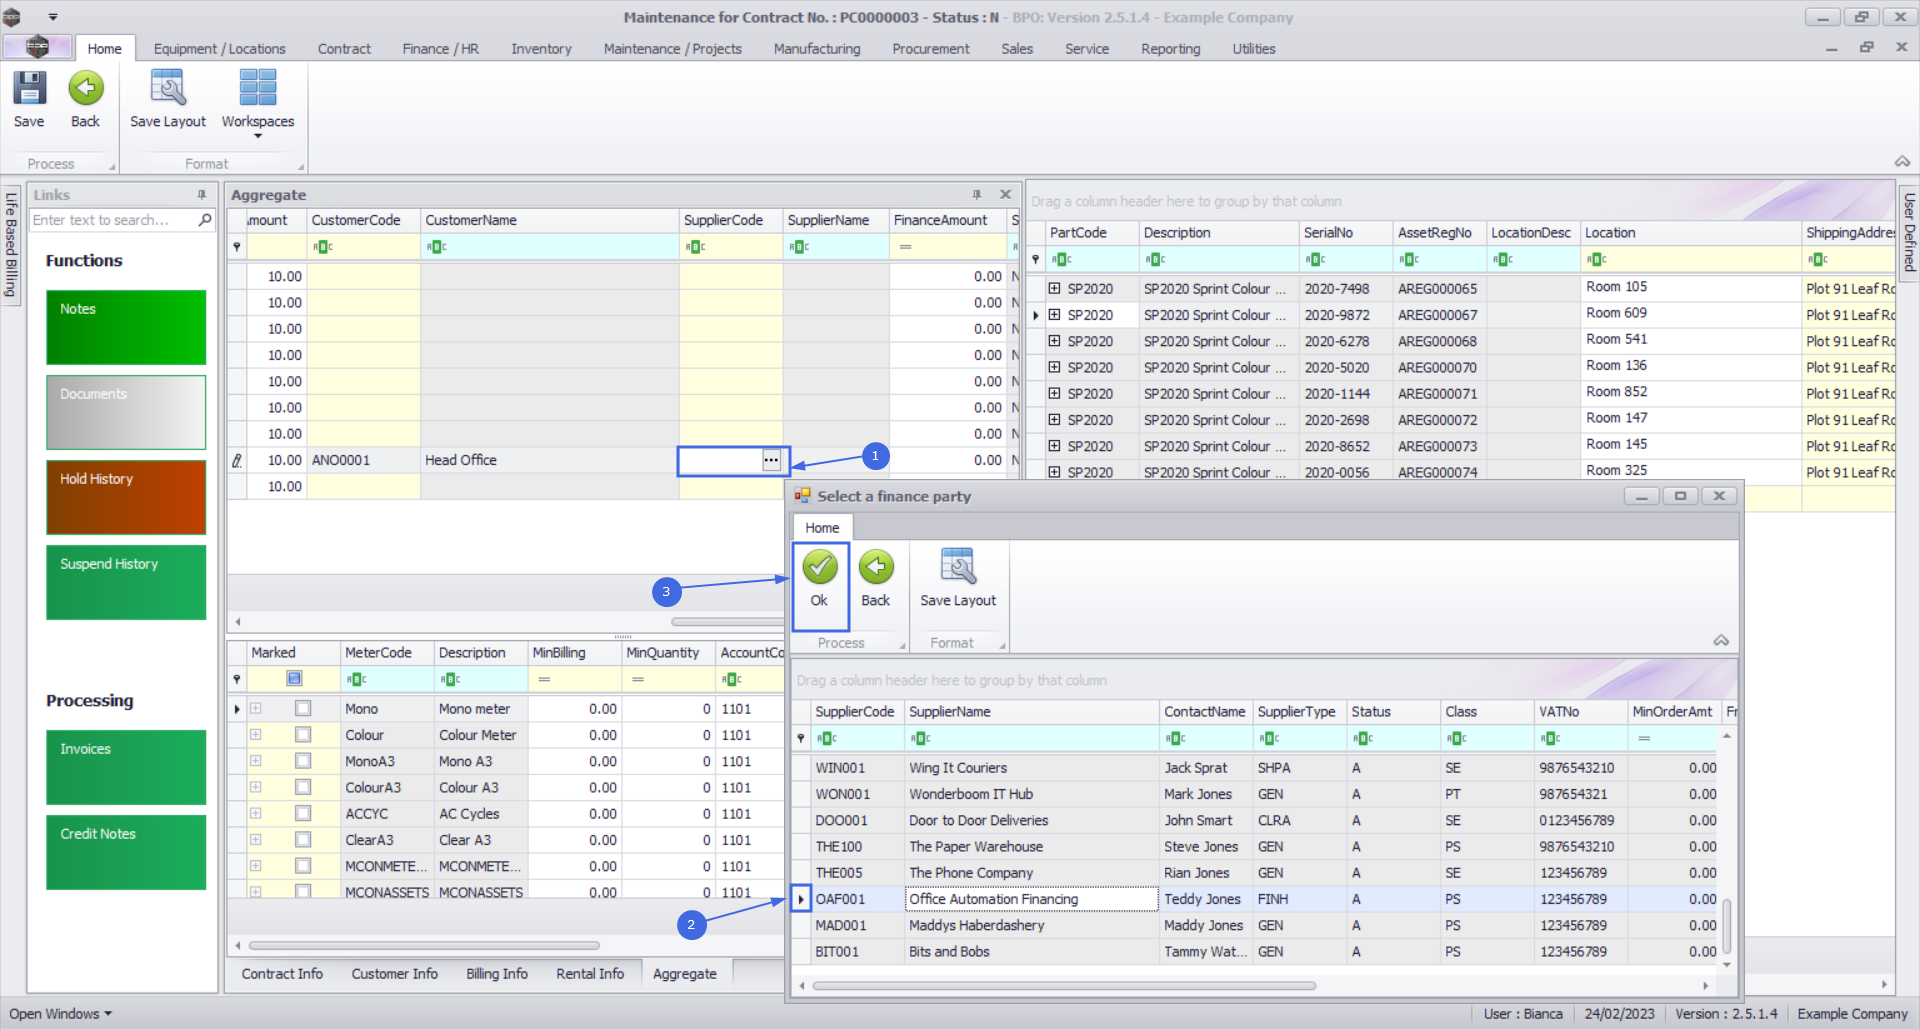Expand the SP2020 row with serial 2020-9872

[1054, 314]
